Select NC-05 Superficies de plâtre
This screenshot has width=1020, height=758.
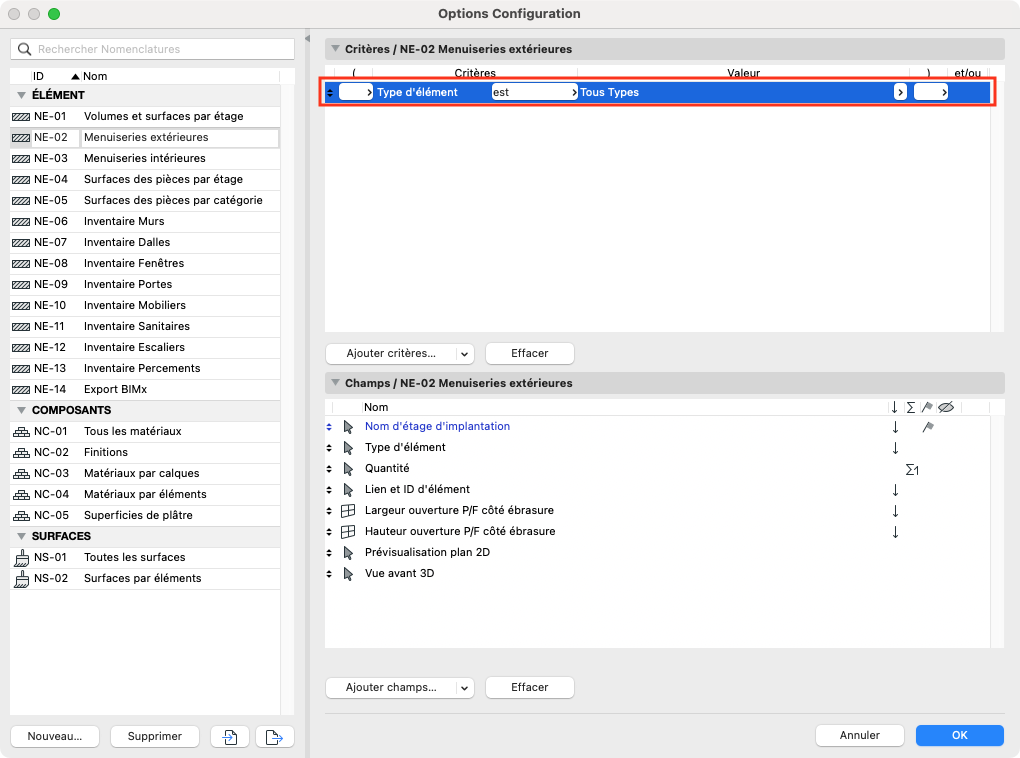pos(146,515)
